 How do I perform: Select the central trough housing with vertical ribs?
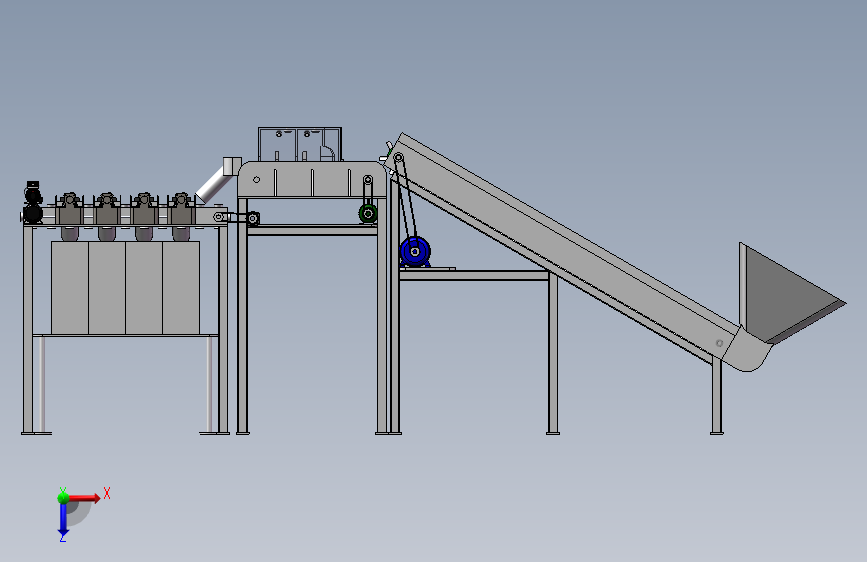[312, 179]
